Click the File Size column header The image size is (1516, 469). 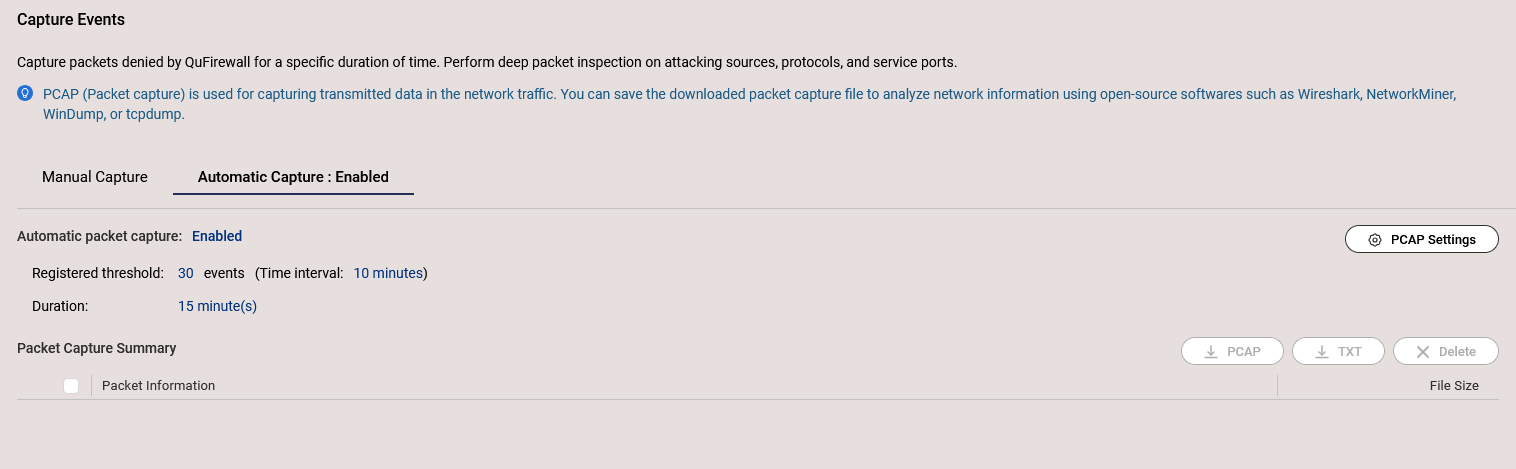pos(1454,386)
